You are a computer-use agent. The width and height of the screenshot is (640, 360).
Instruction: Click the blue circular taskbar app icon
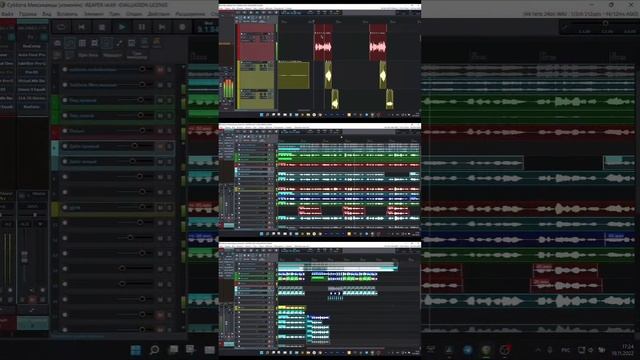(468, 350)
